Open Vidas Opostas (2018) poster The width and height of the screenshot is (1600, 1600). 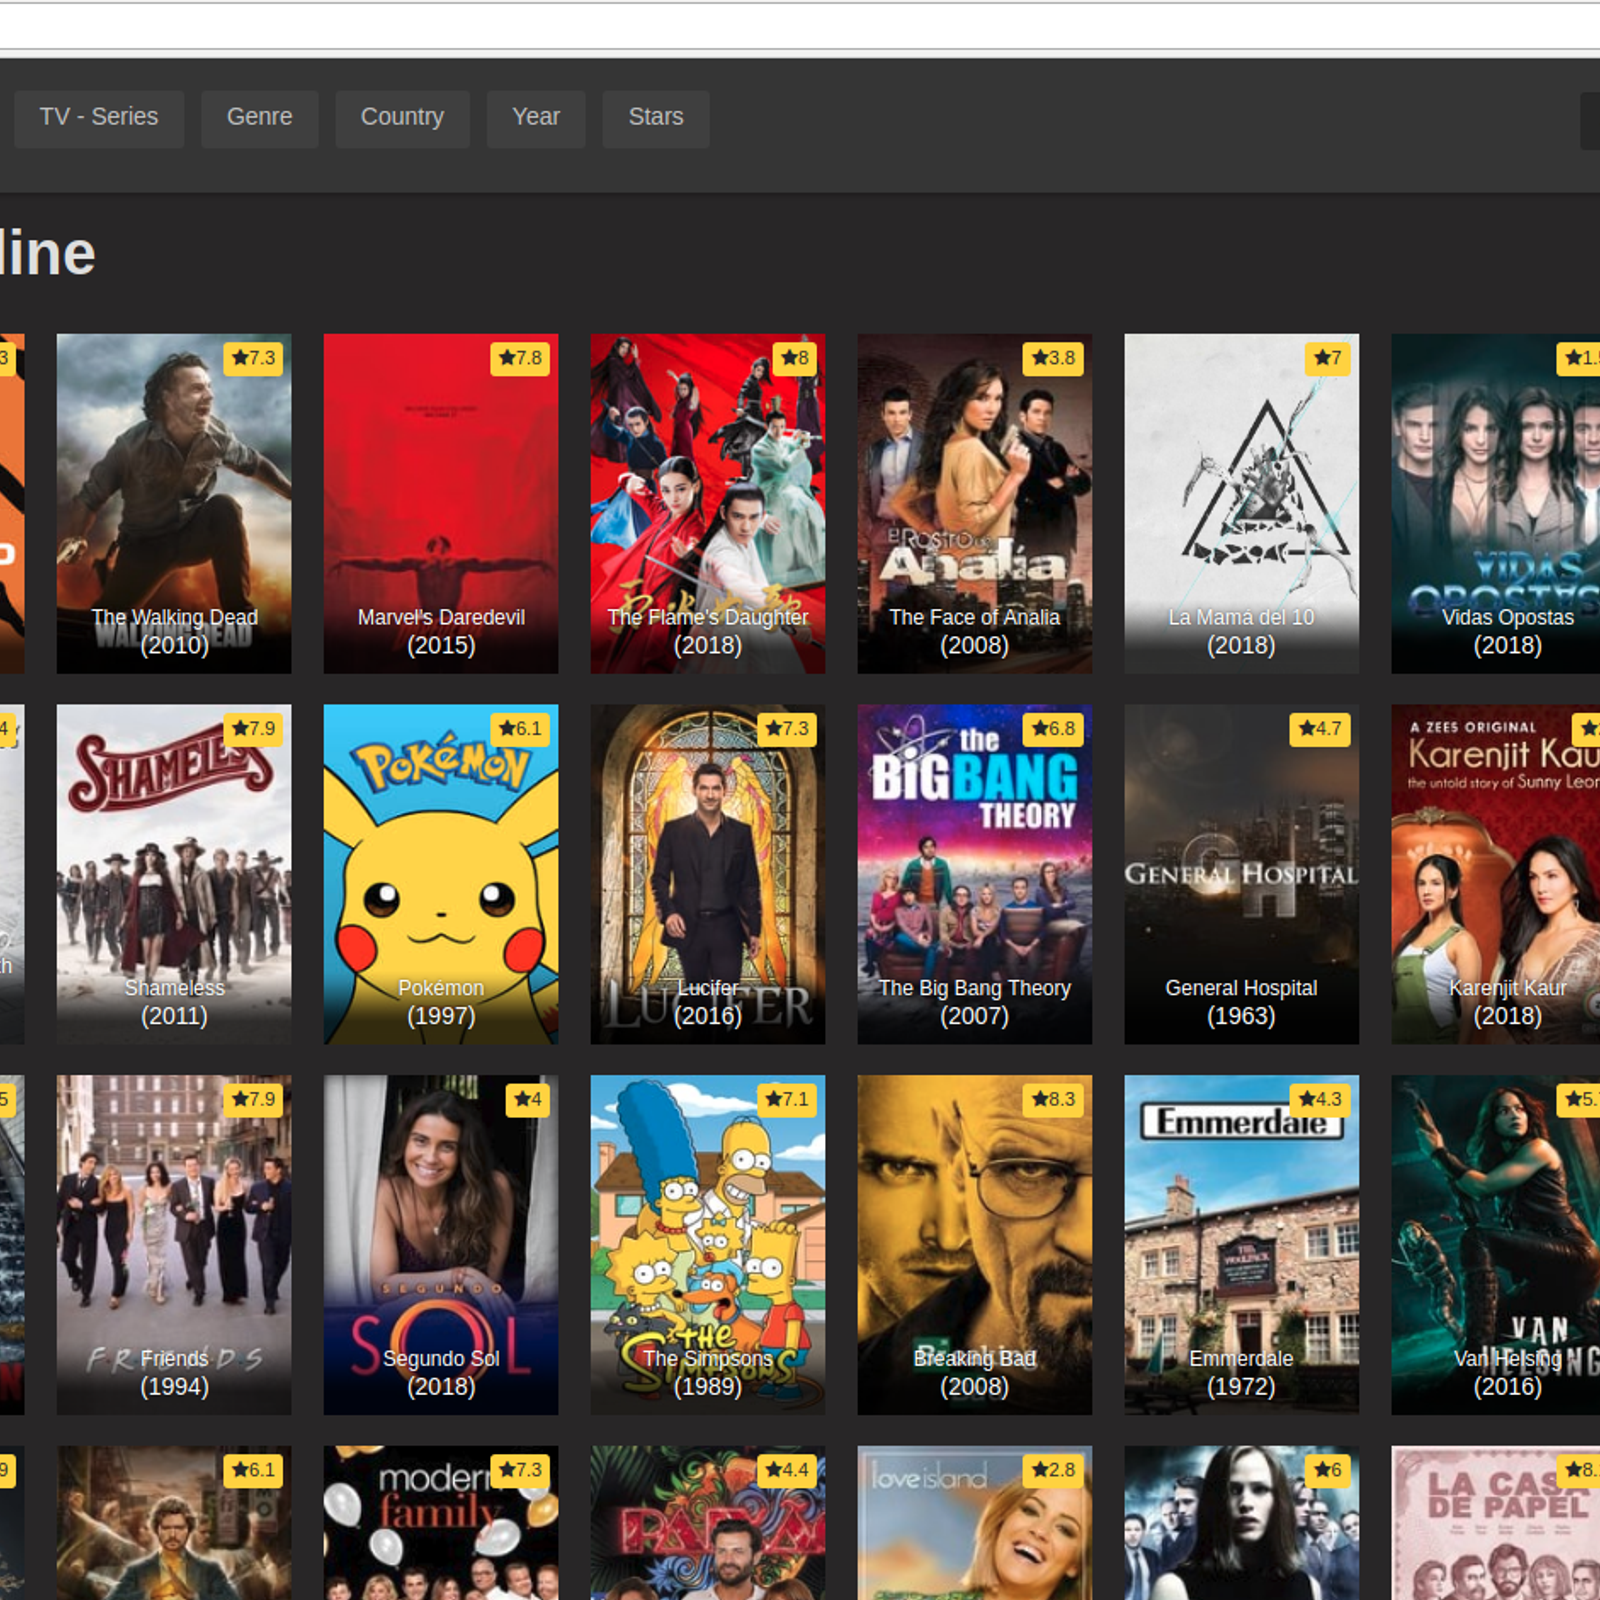(x=1496, y=503)
